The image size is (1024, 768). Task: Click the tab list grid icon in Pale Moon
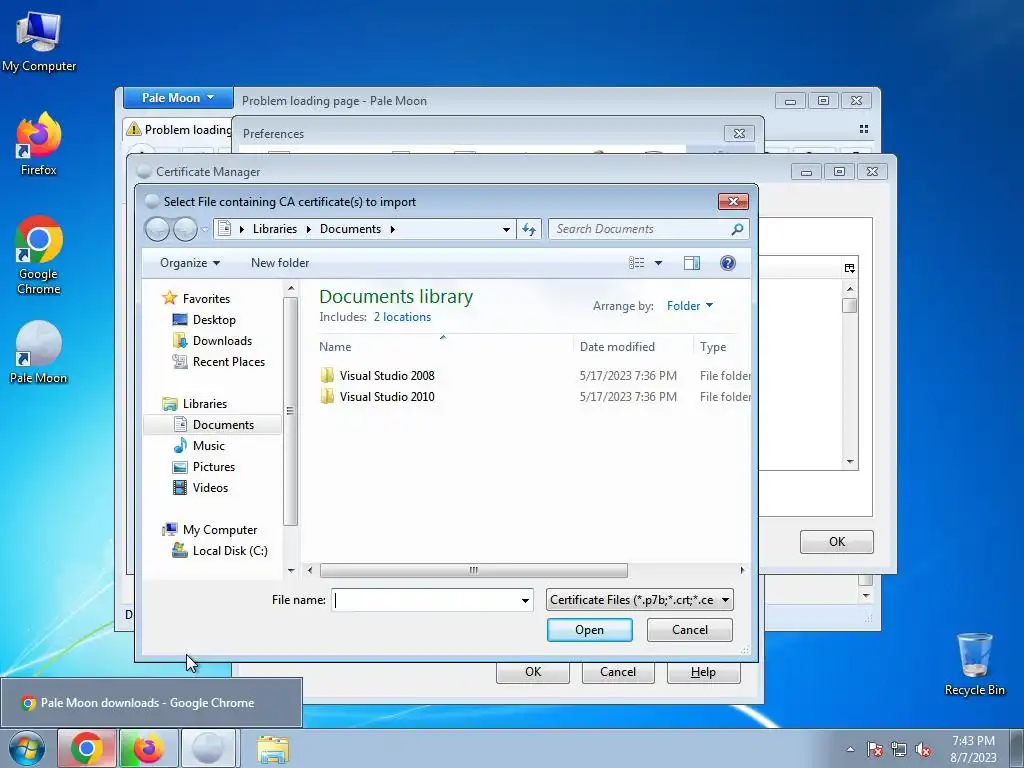pyautogui.click(x=863, y=129)
